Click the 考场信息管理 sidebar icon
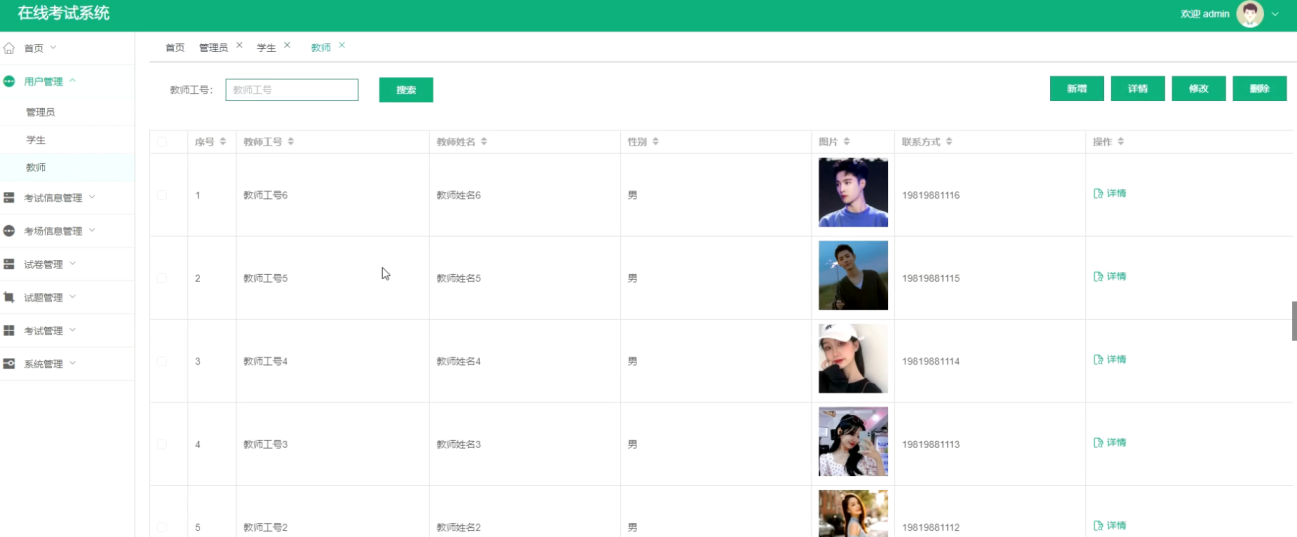Screen dimensions: 1297x537 click(x=9, y=231)
